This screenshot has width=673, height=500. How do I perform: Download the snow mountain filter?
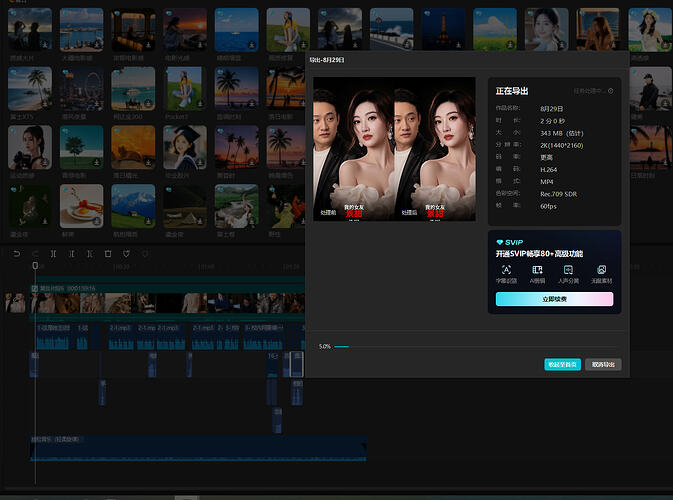(x=148, y=221)
